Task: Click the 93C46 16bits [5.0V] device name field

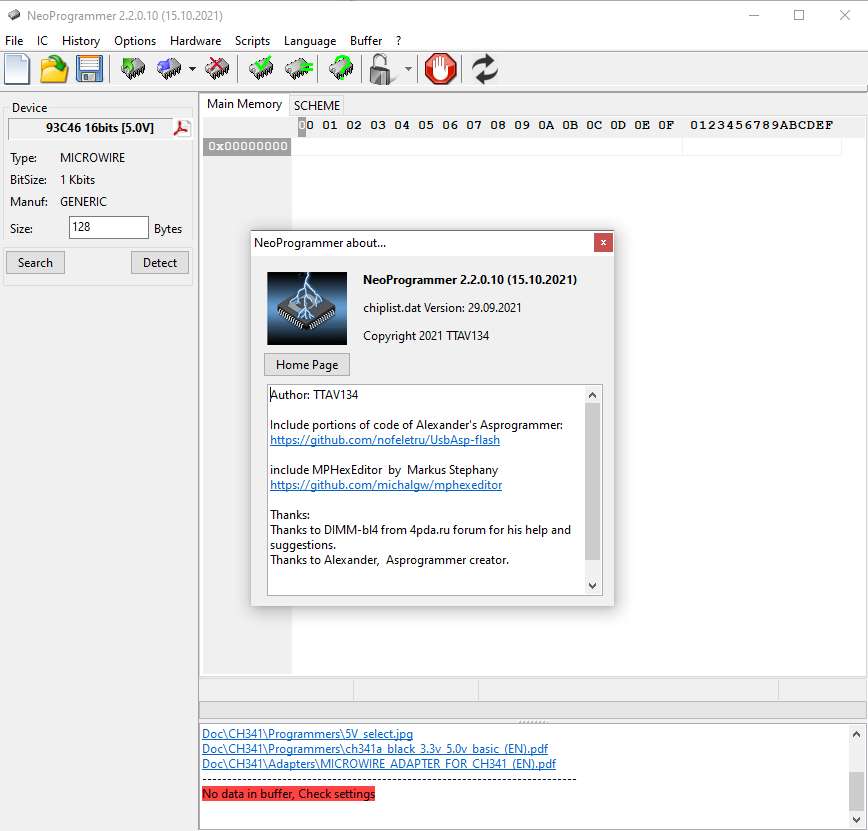Action: 91,128
